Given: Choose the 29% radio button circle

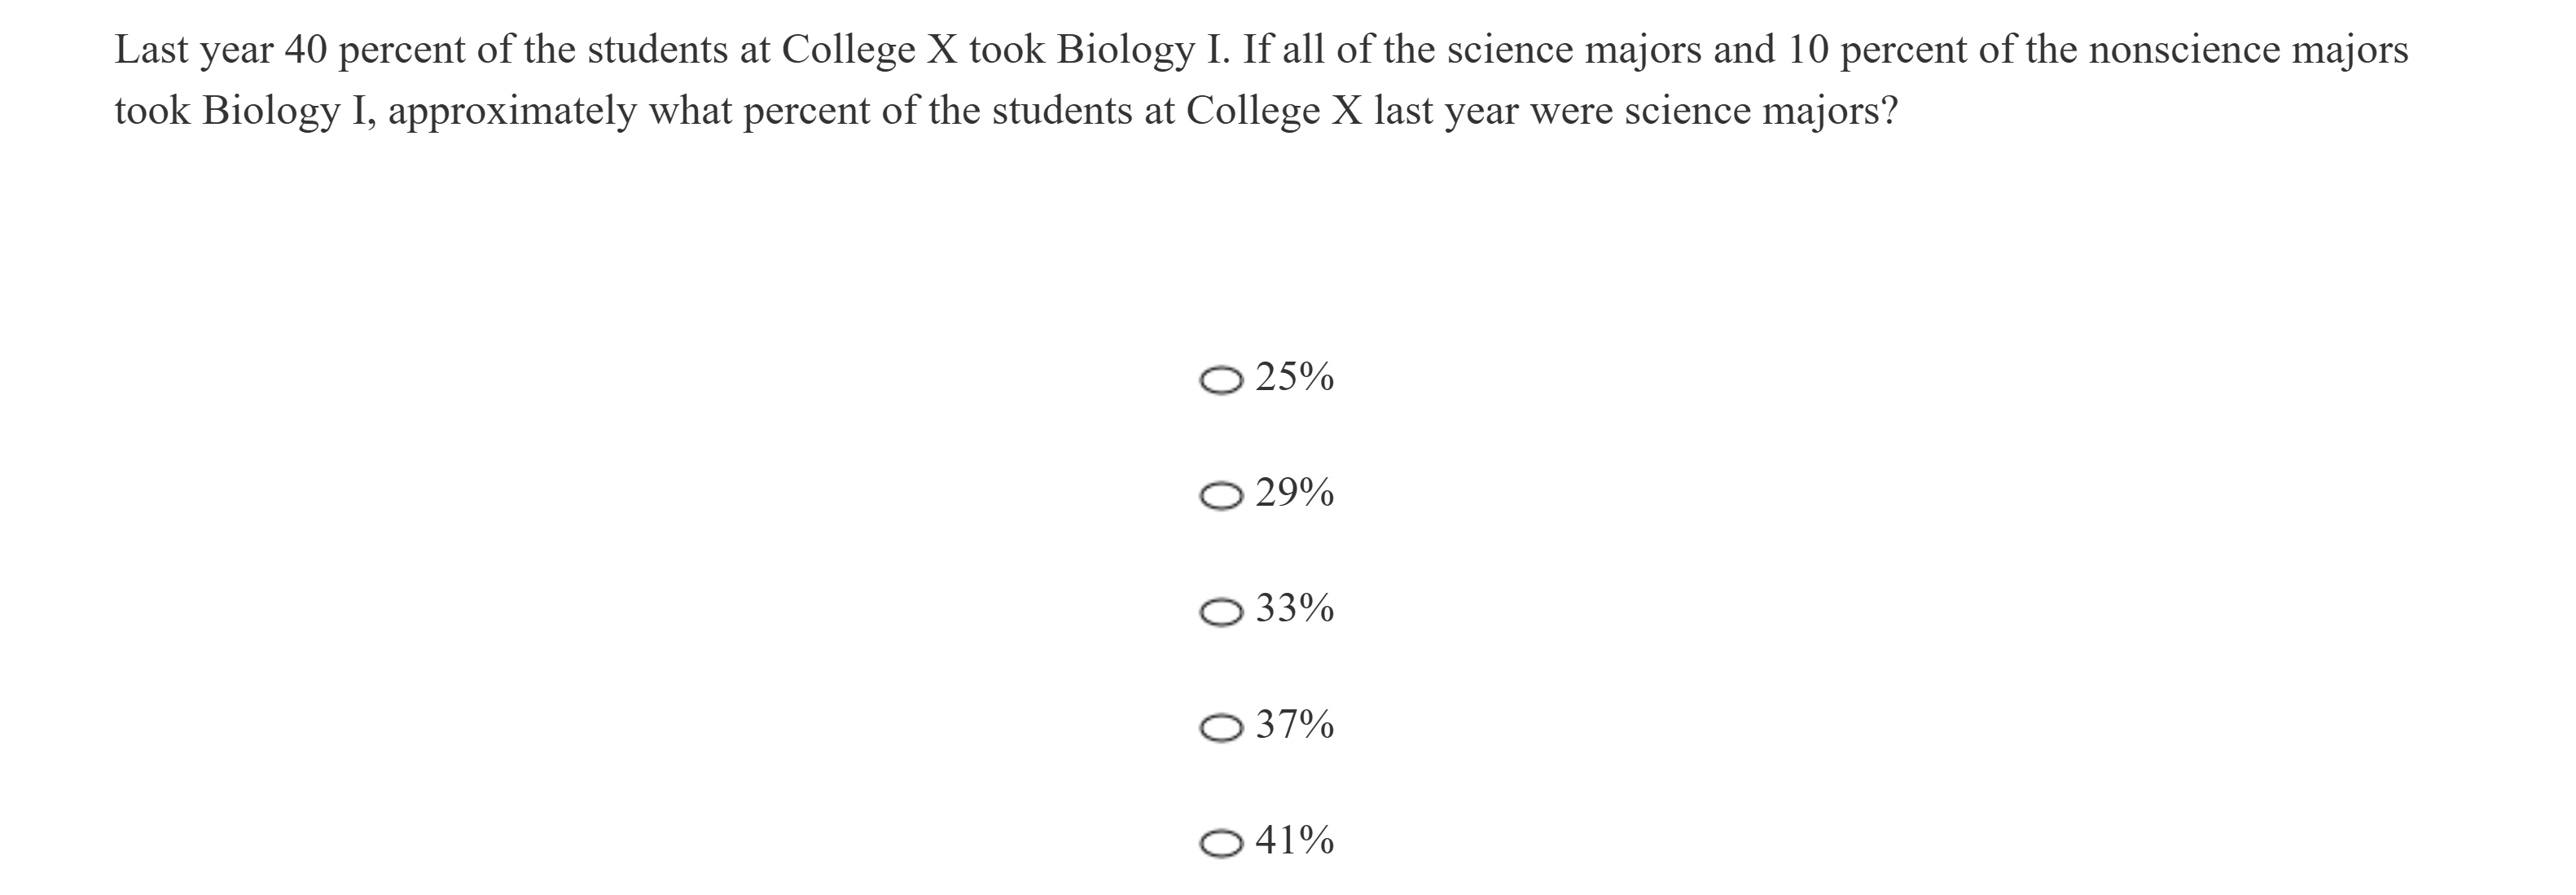Looking at the screenshot, I should pos(1221,496).
